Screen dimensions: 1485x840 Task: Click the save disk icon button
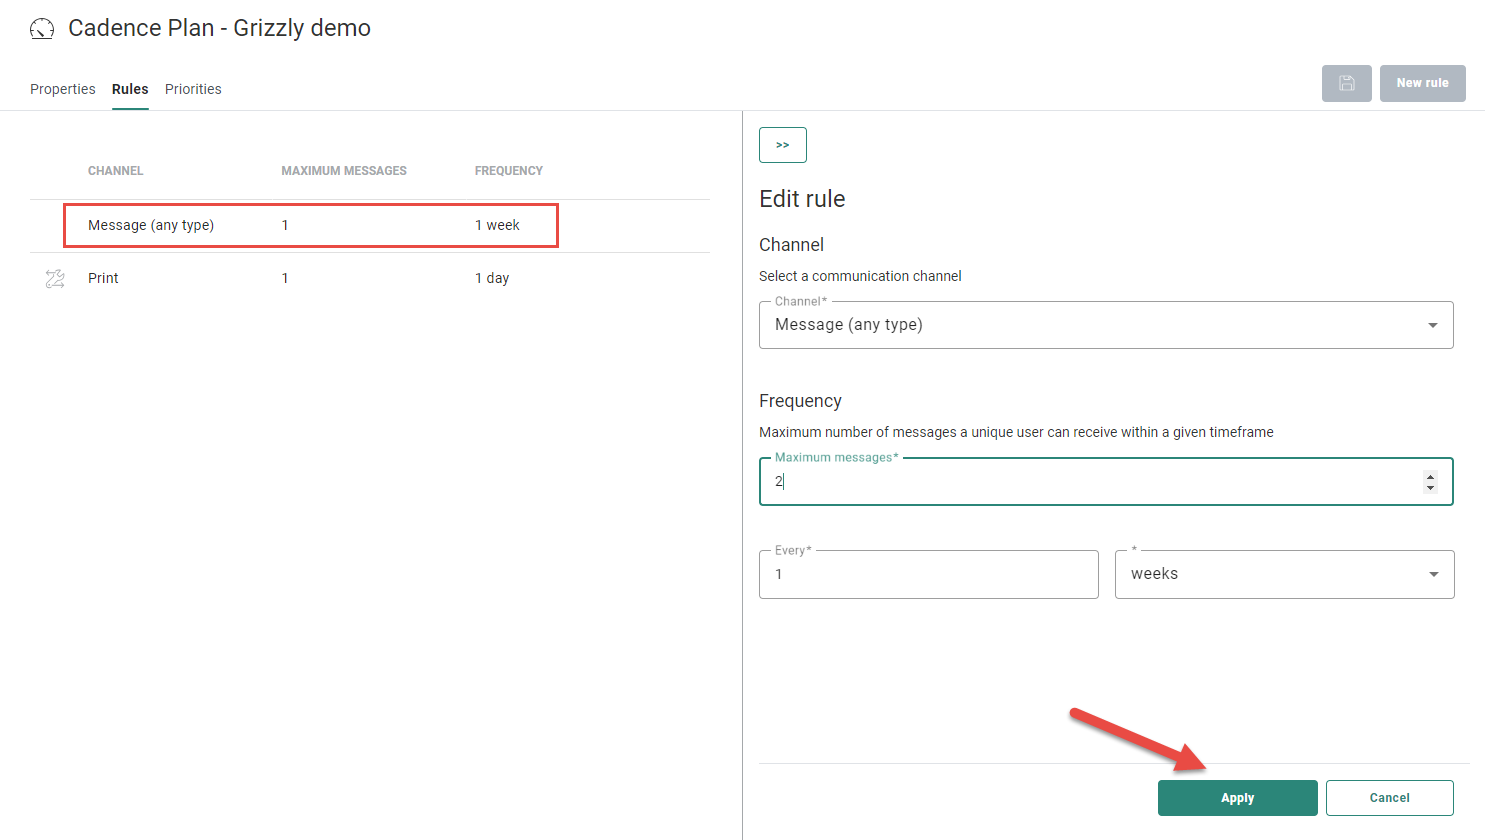[1346, 83]
